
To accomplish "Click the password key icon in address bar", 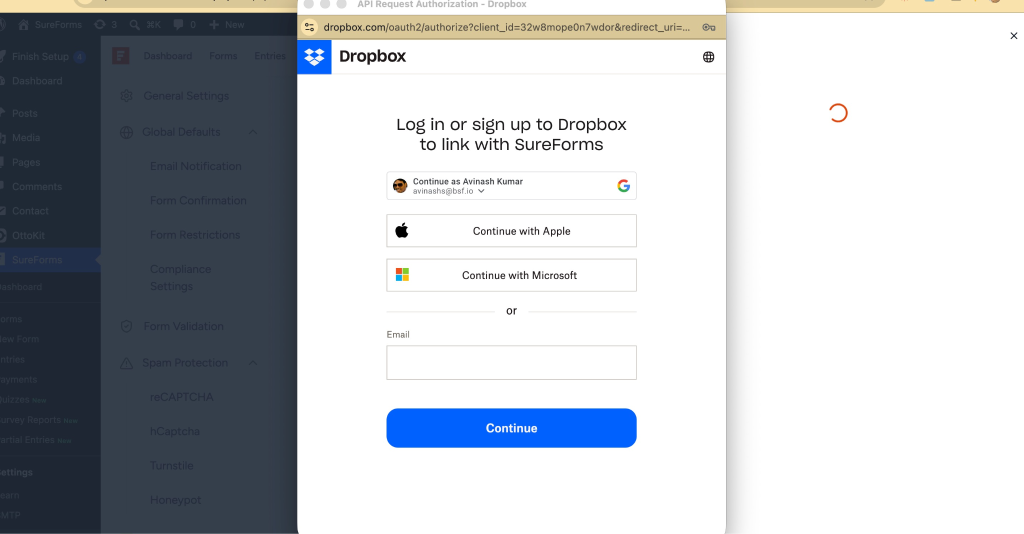I will pos(709,27).
